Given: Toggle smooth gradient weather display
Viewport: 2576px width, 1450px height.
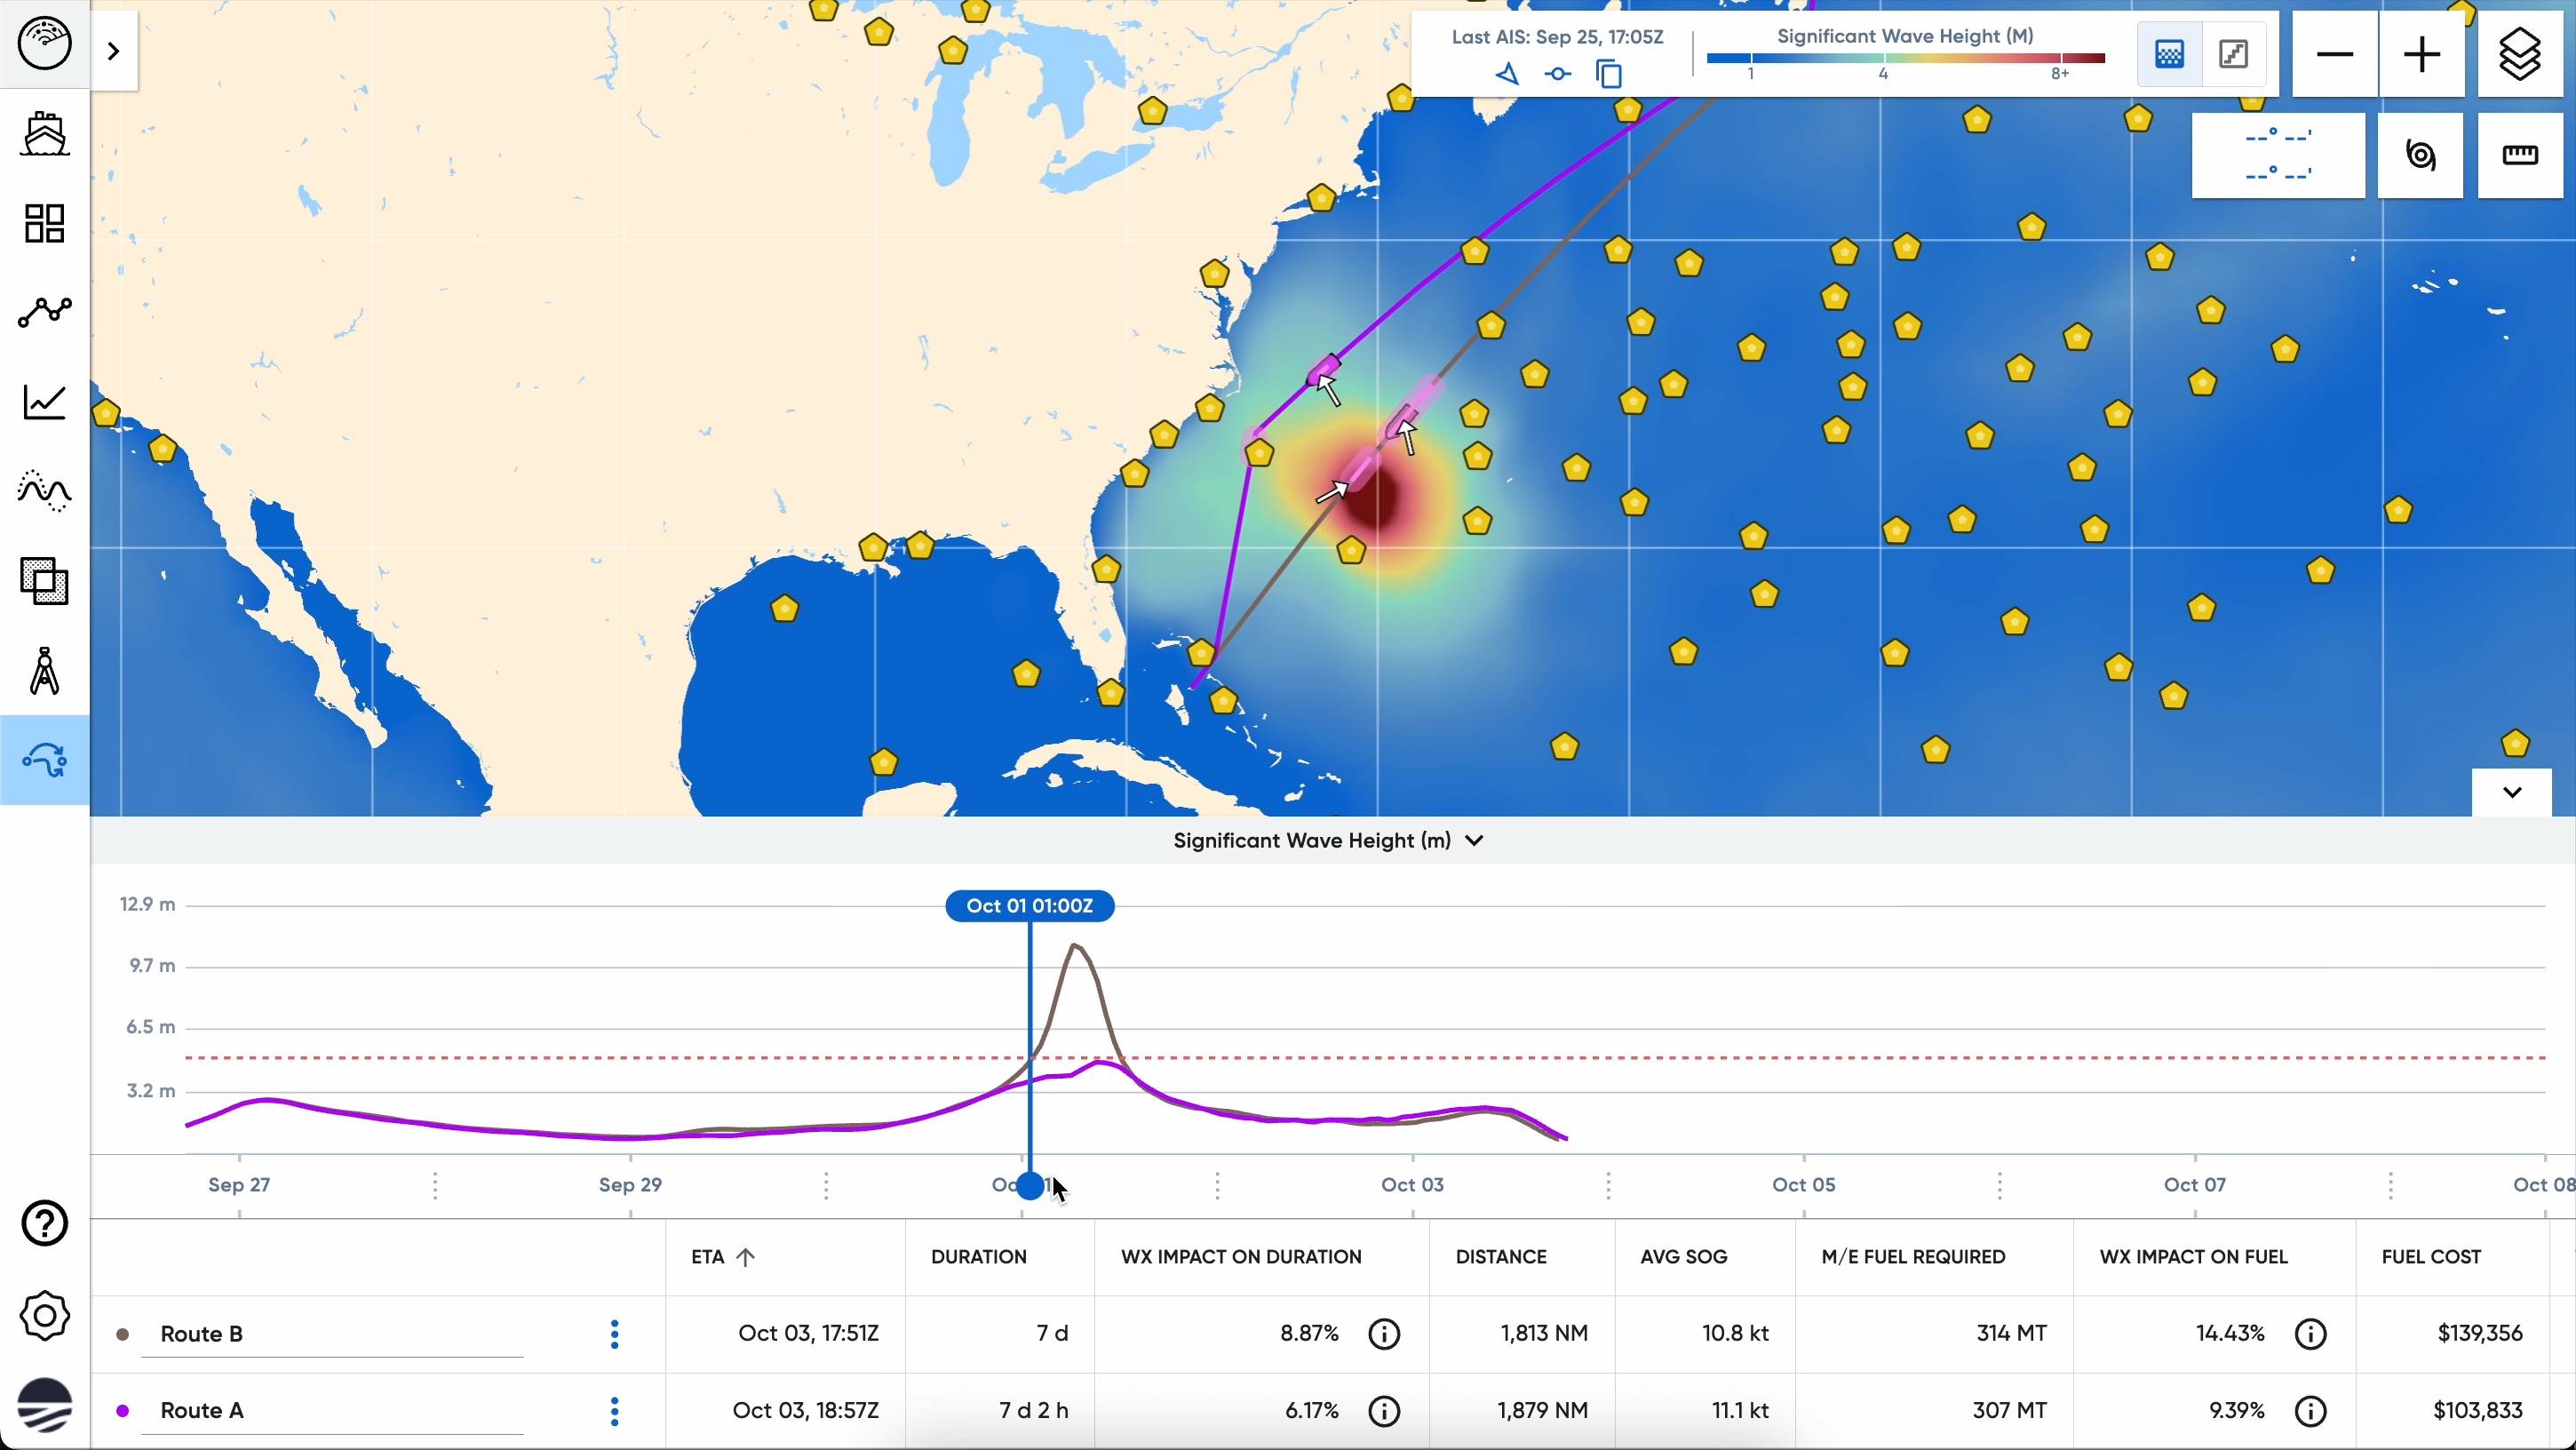Looking at the screenshot, I should (2169, 54).
